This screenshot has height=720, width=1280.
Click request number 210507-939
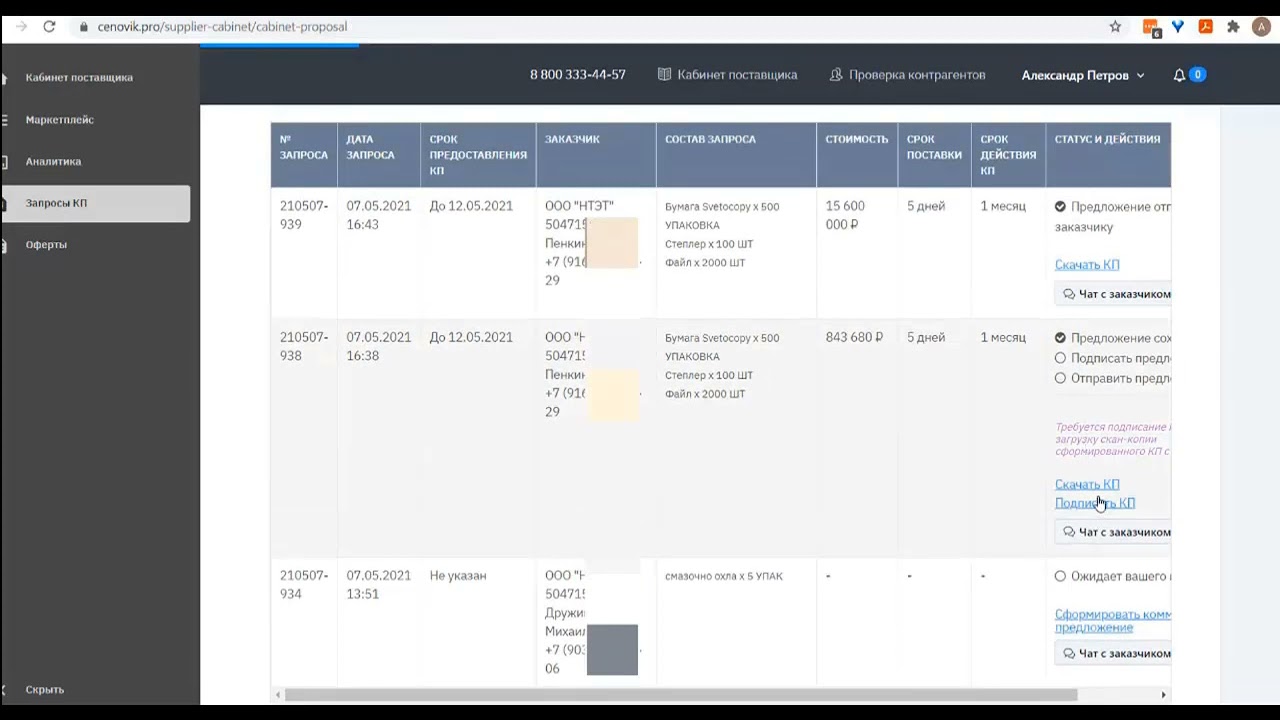click(x=304, y=215)
